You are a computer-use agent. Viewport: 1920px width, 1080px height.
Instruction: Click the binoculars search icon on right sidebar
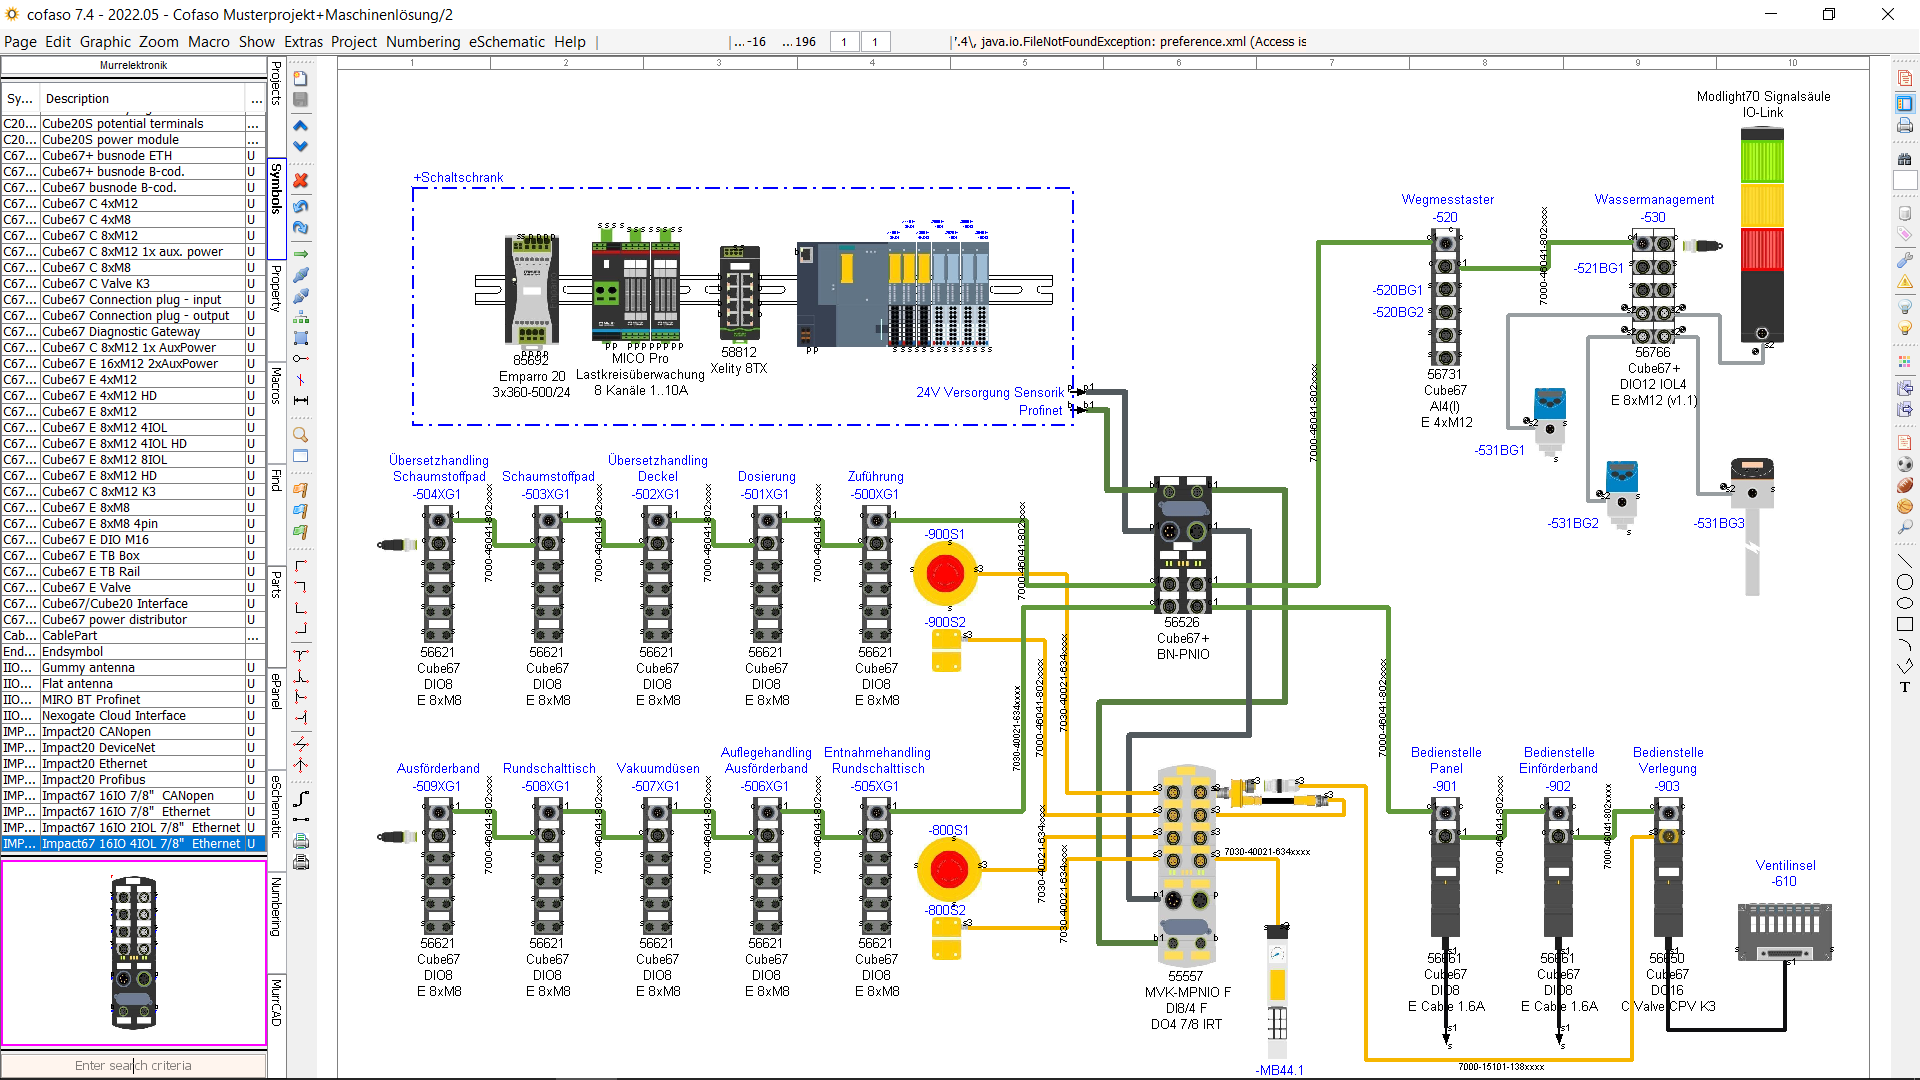(x=1905, y=157)
